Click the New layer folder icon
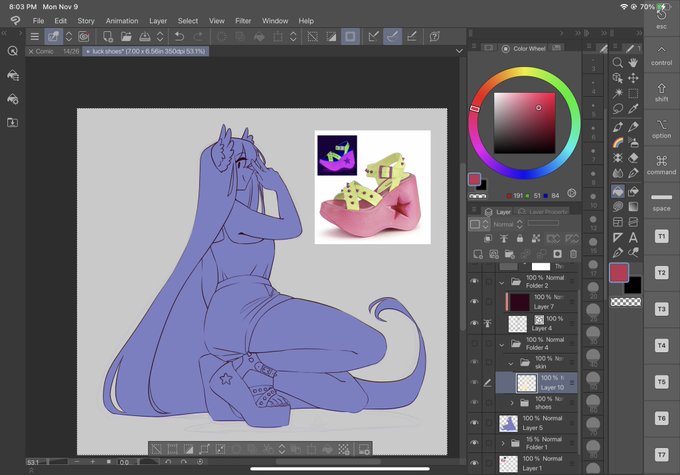Viewport: 680px width, 475px height. click(510, 254)
